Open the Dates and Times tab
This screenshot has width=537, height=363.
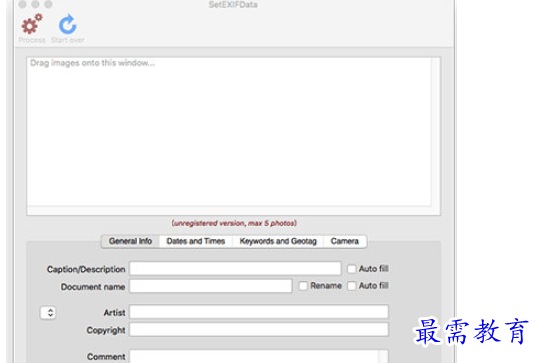(196, 241)
